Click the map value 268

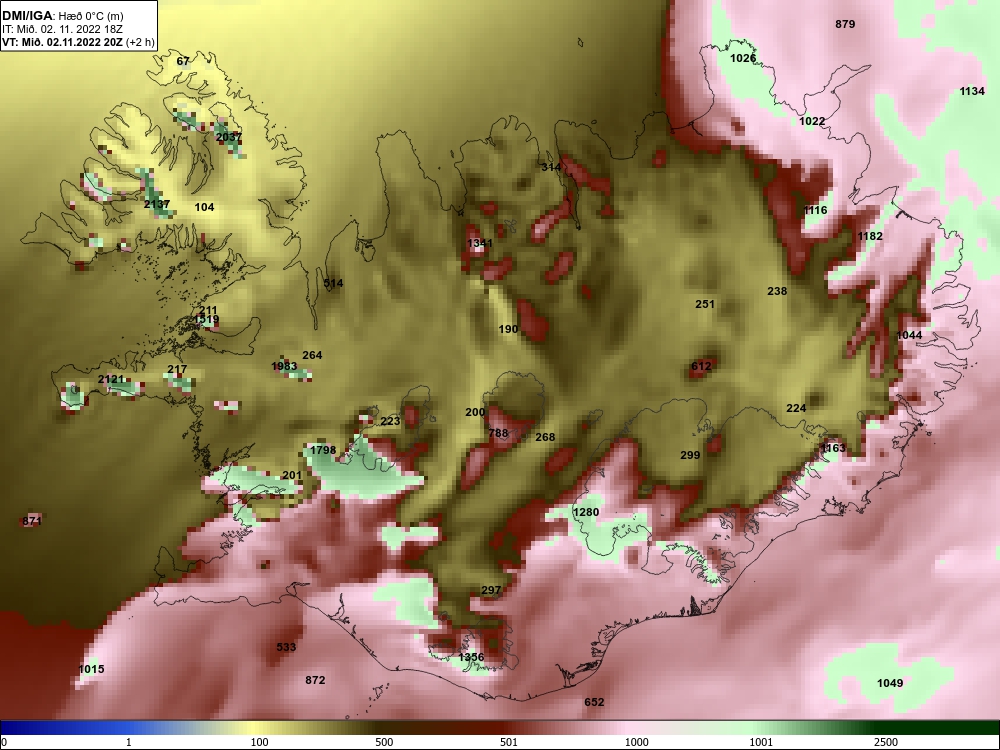click(545, 438)
